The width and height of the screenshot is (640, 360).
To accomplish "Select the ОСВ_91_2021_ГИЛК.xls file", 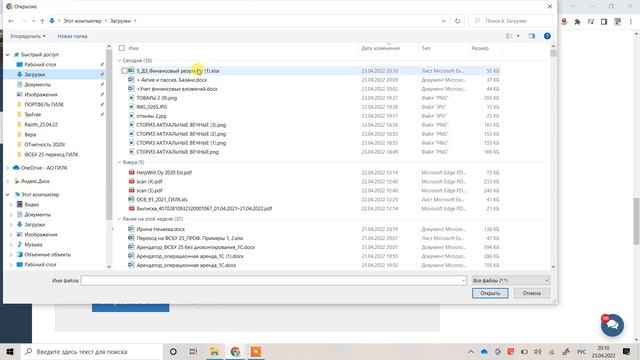I will [x=162, y=200].
